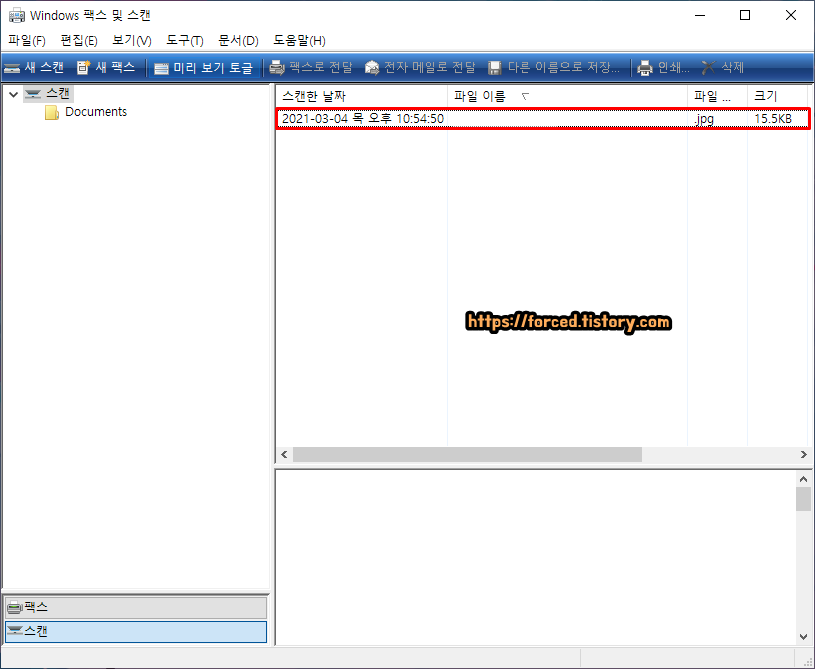Image resolution: width=815 pixels, height=669 pixels.
Task: Open the Tools menu (도구)
Action: (185, 41)
